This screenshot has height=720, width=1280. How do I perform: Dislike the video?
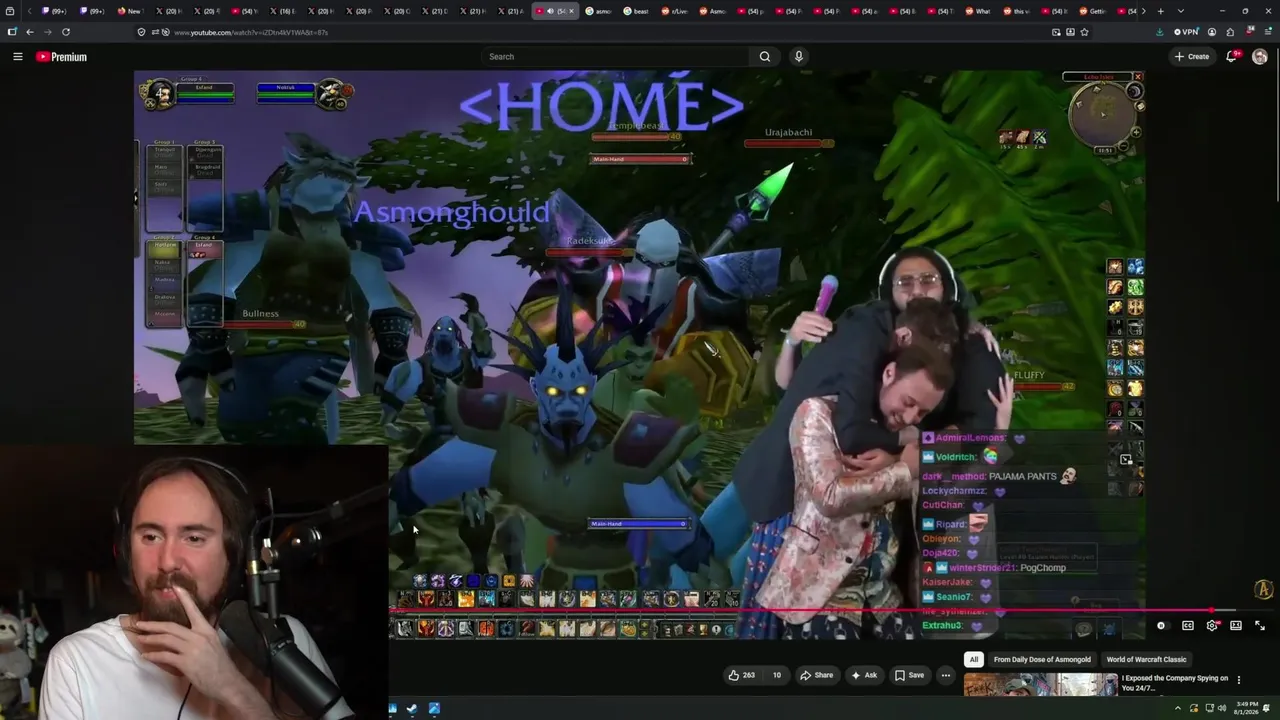click(x=777, y=675)
